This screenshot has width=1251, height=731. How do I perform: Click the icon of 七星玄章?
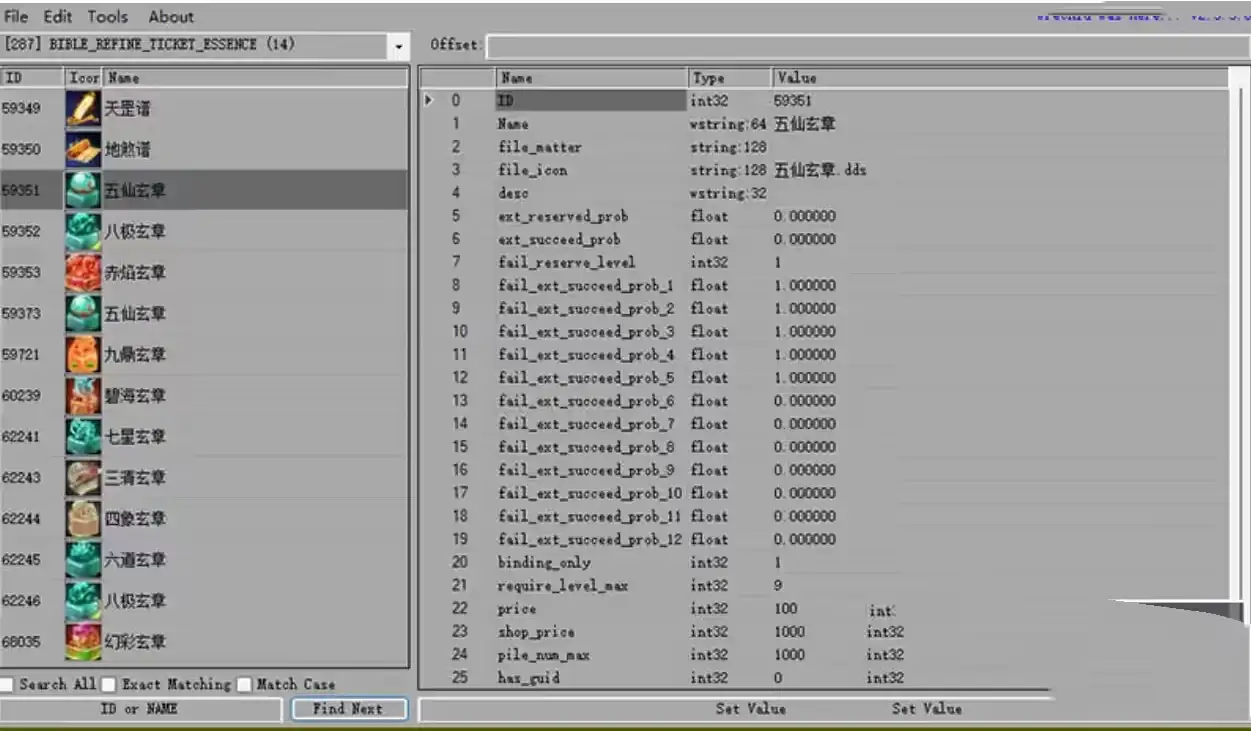click(x=83, y=436)
